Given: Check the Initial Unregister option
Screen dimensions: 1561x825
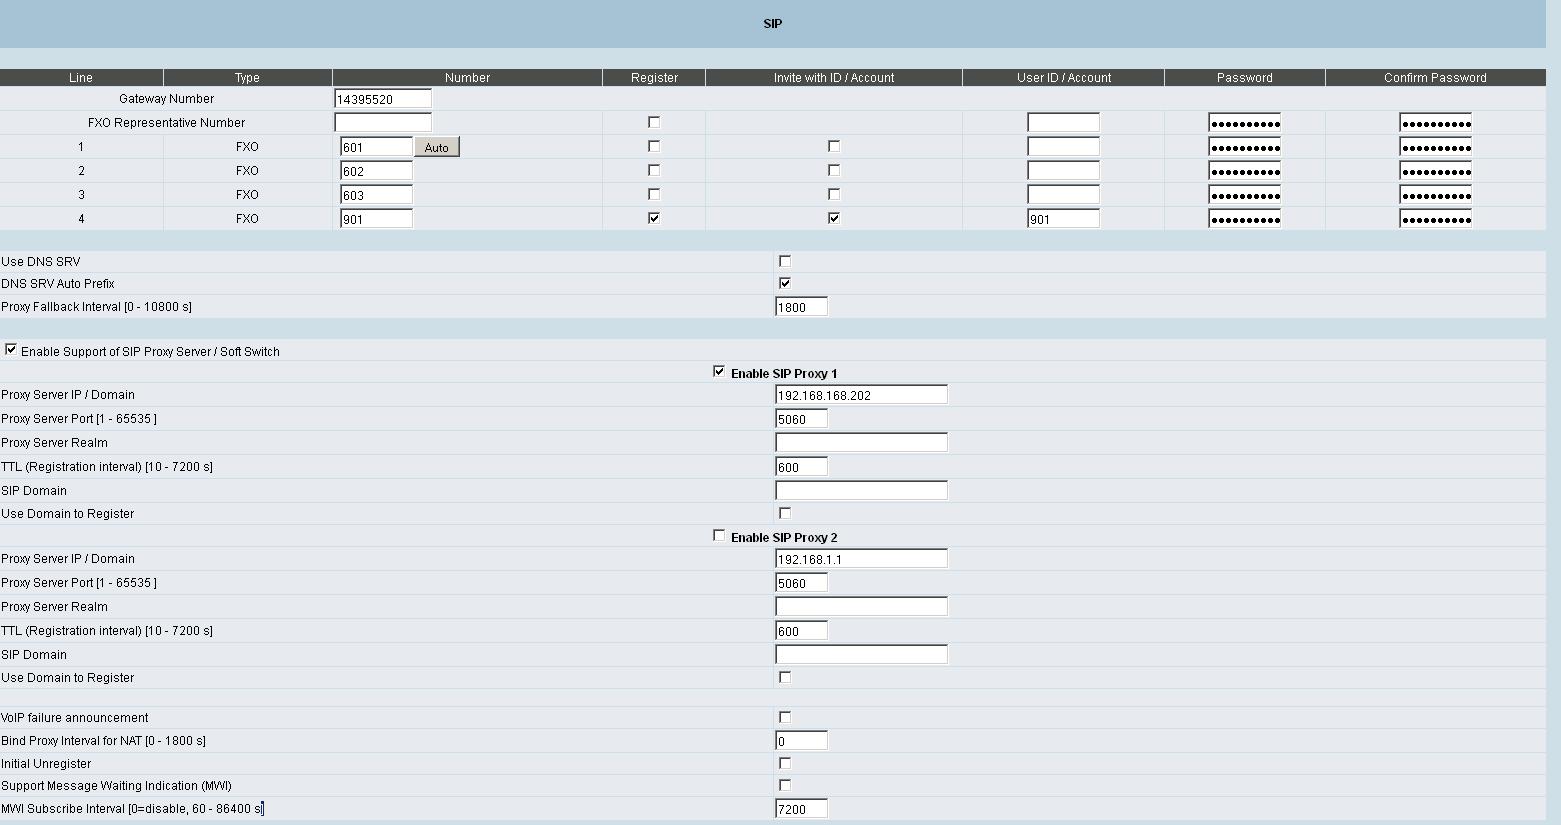Looking at the screenshot, I should pos(785,763).
